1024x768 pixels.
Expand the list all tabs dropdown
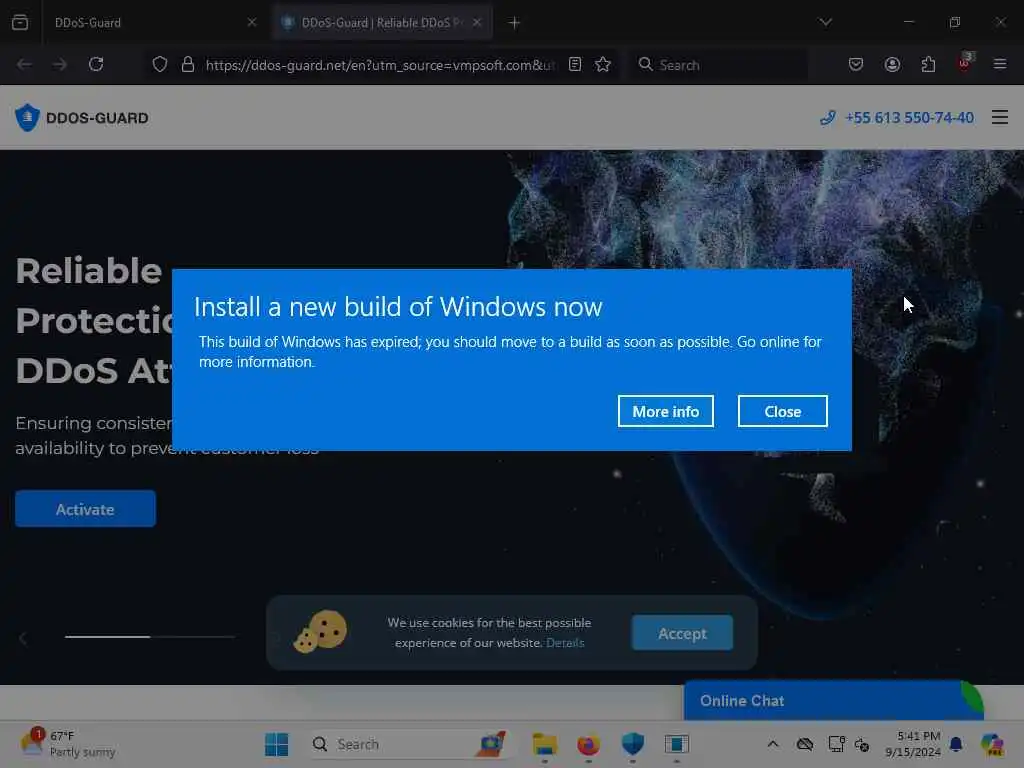pos(825,22)
